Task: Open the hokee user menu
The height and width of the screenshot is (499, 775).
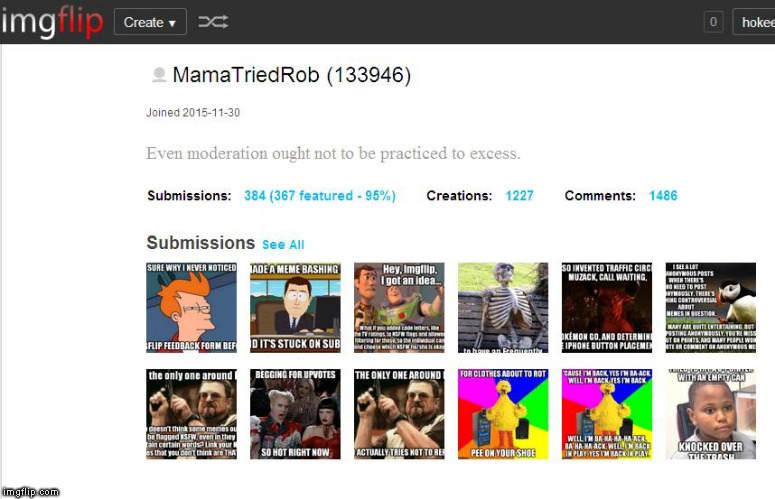Action: [754, 22]
